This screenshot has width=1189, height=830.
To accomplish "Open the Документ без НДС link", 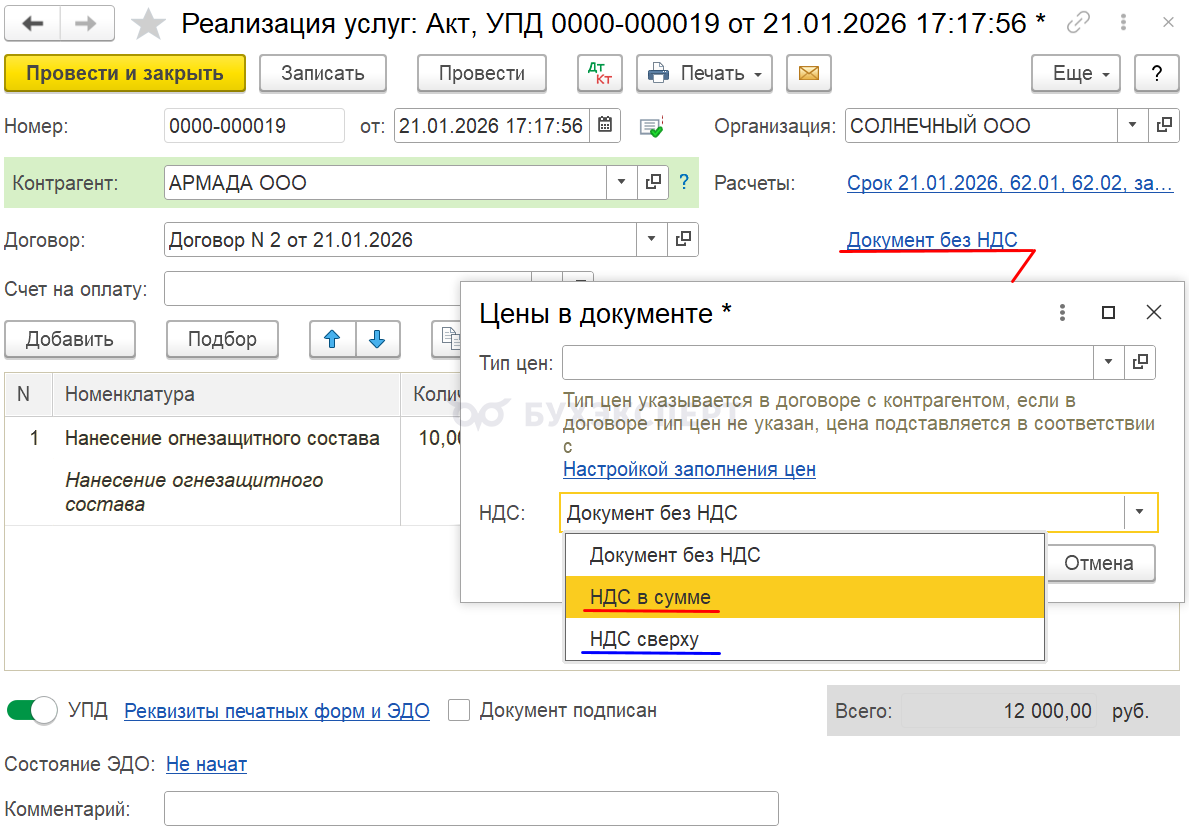I will [932, 240].
